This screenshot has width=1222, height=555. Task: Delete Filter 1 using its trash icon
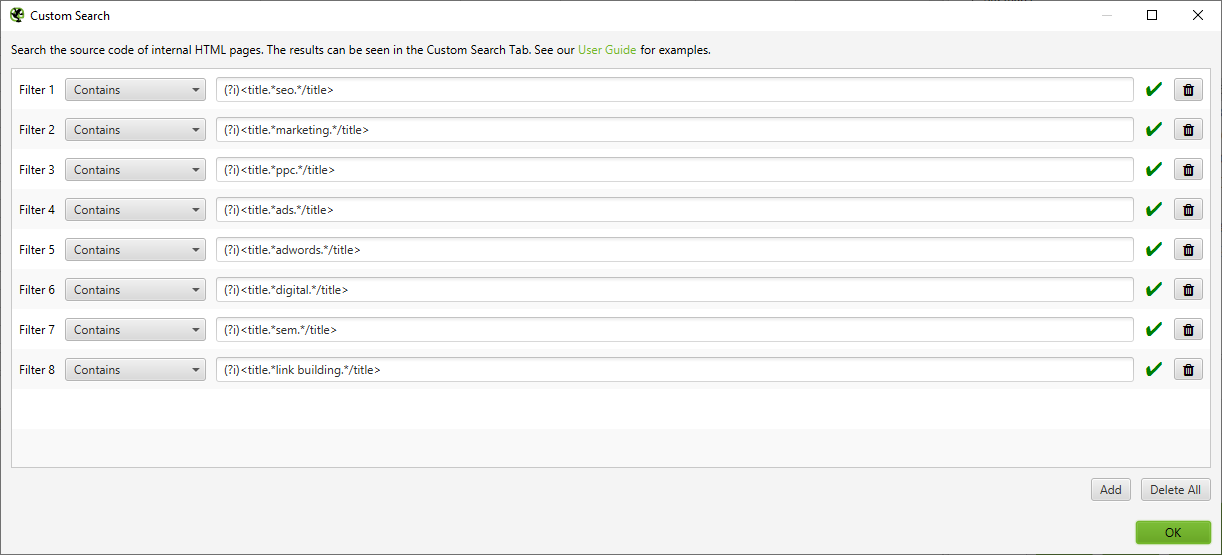click(x=1188, y=90)
